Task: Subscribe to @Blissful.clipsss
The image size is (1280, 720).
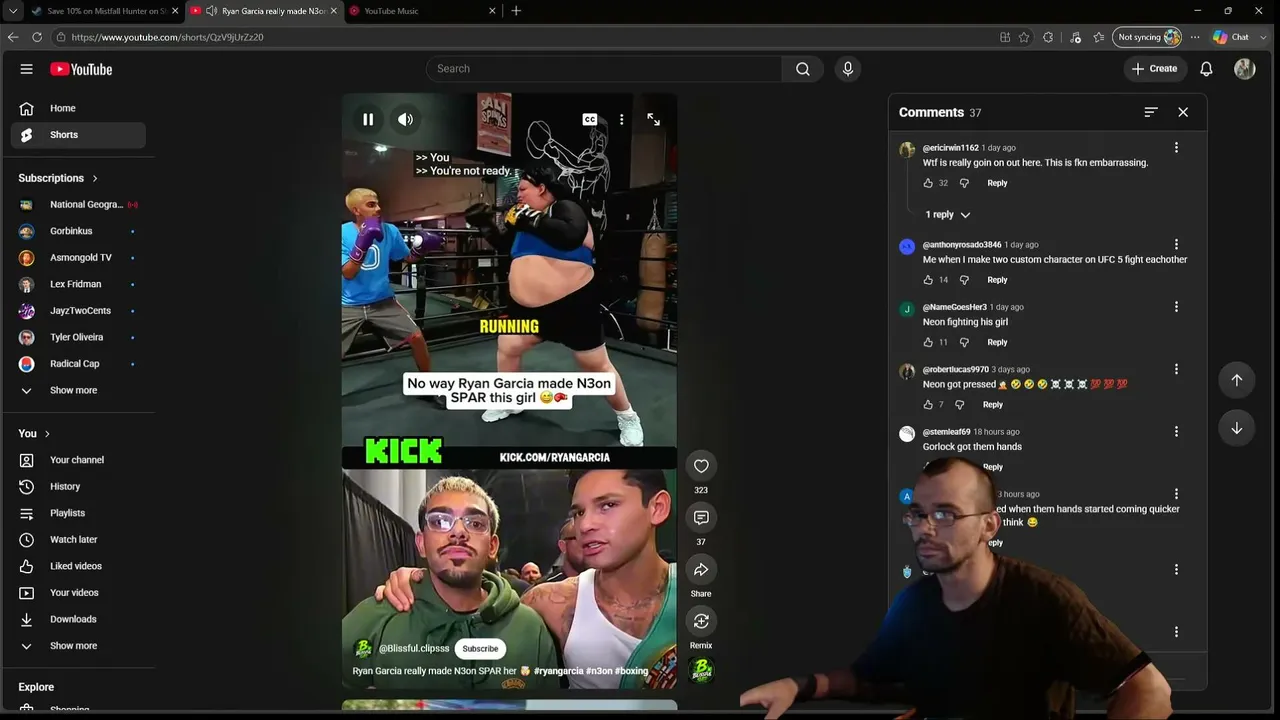Action: pyautogui.click(x=480, y=649)
